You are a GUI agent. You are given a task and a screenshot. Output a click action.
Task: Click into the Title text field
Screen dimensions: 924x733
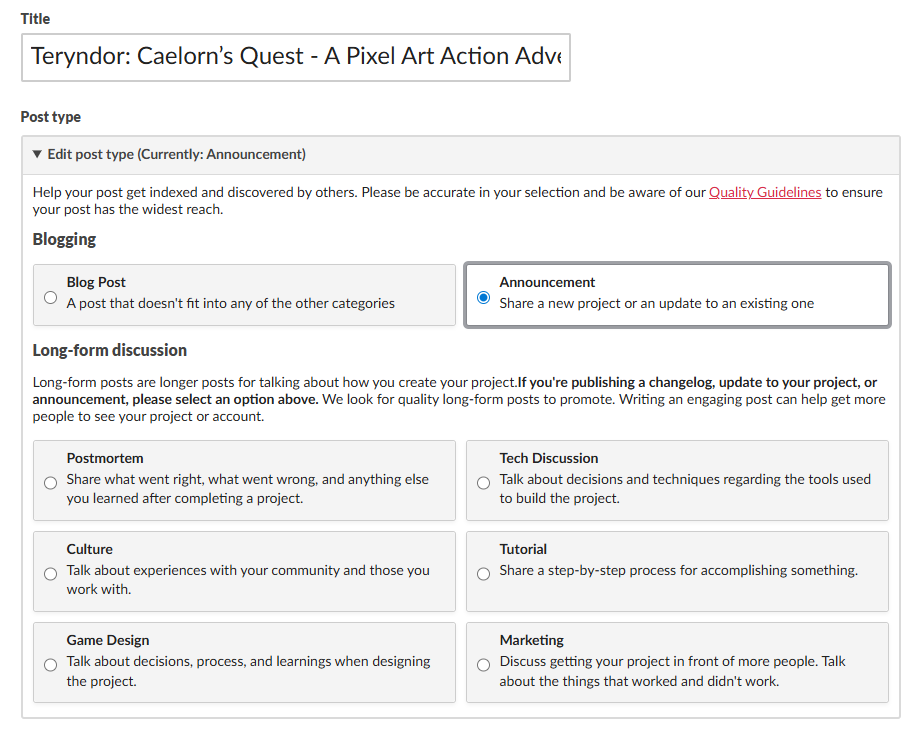[296, 57]
